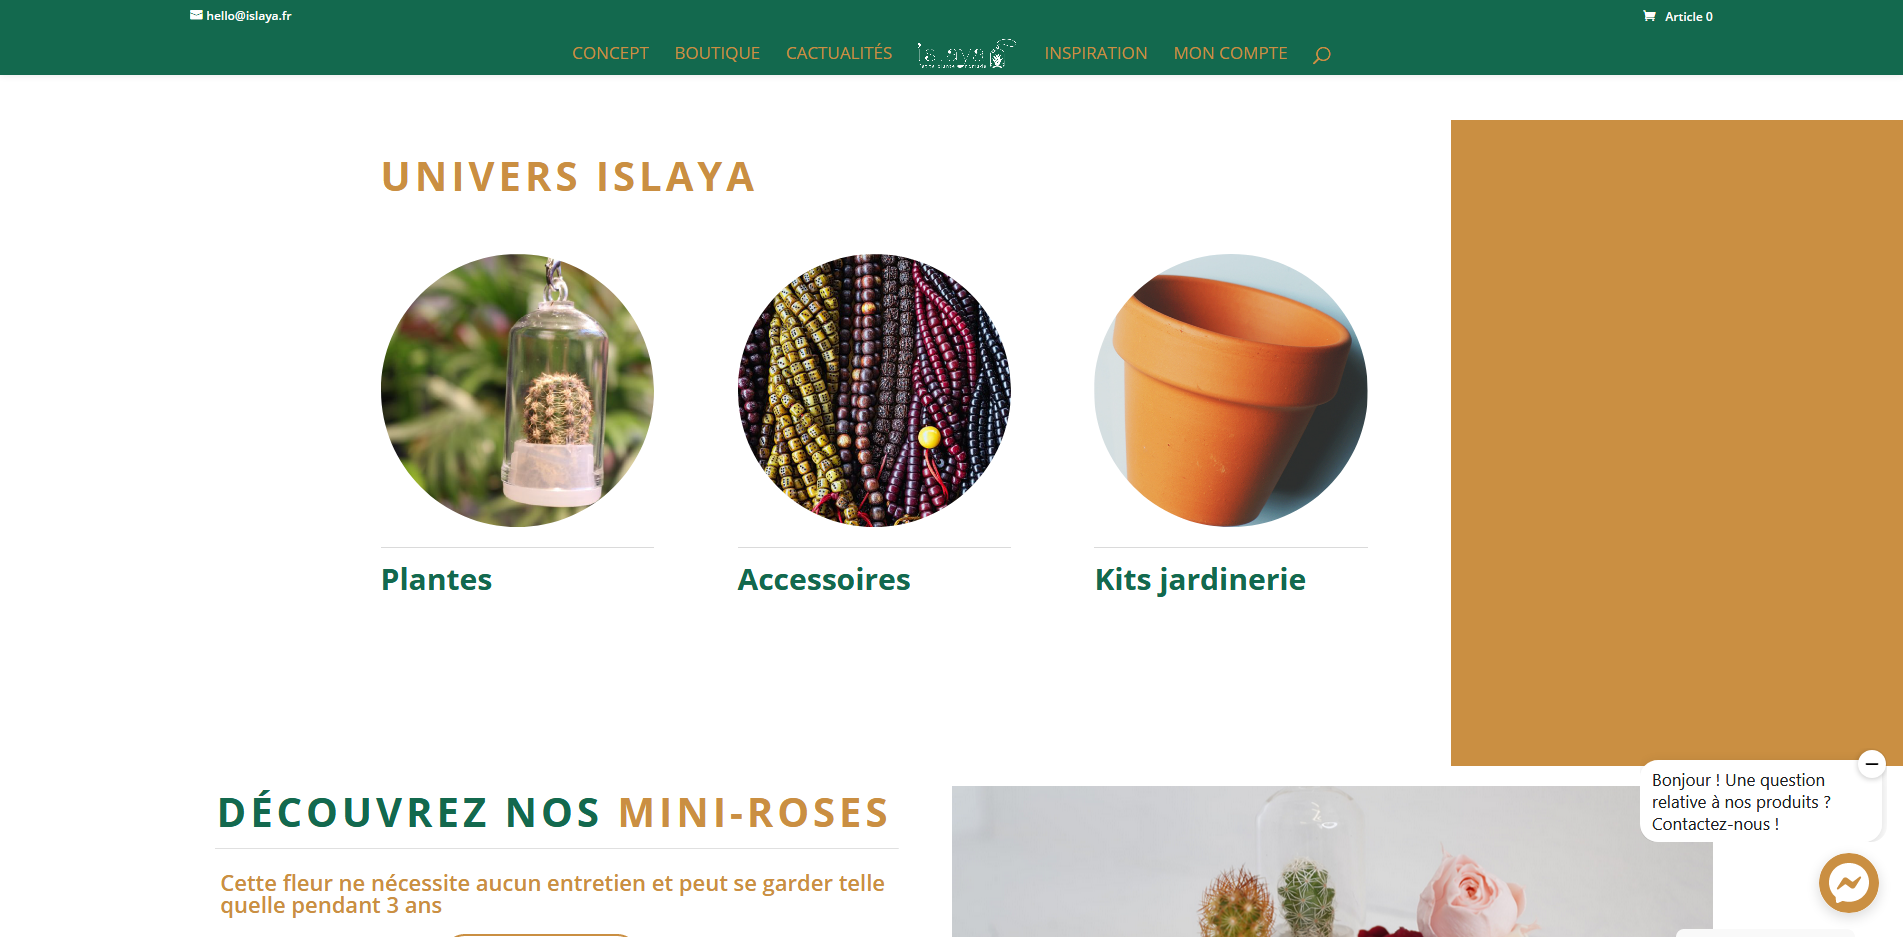Open the Kits jardinerie category link
The image size is (1903, 937).
pyautogui.click(x=1200, y=580)
